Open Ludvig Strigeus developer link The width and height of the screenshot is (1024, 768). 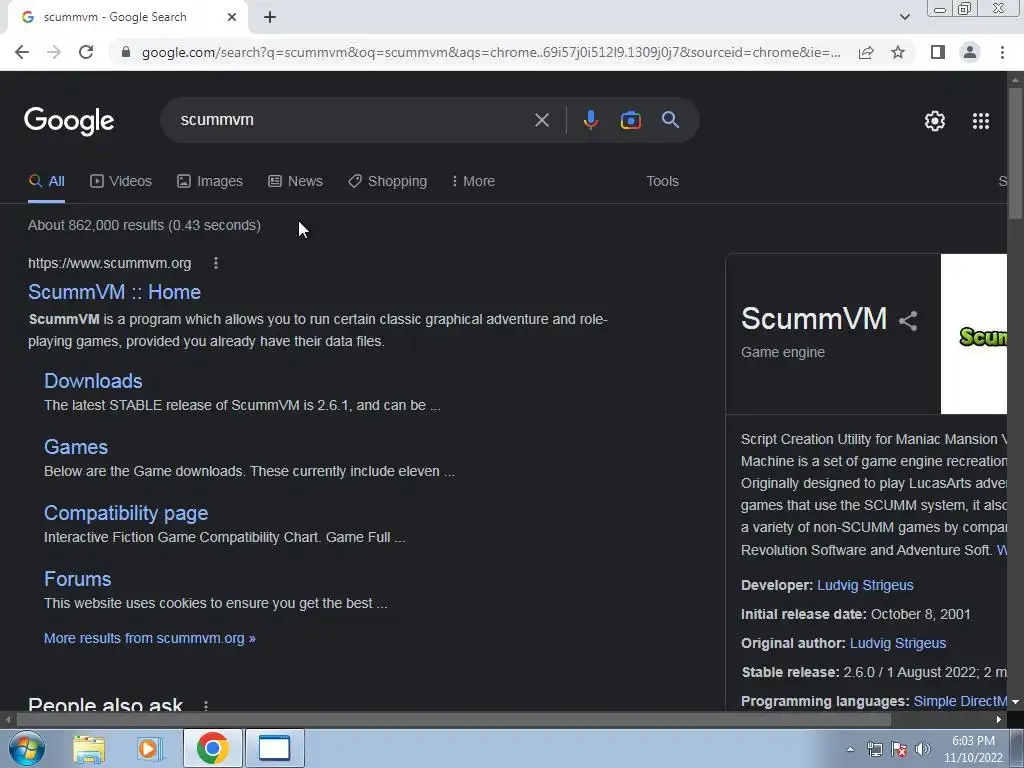865,585
